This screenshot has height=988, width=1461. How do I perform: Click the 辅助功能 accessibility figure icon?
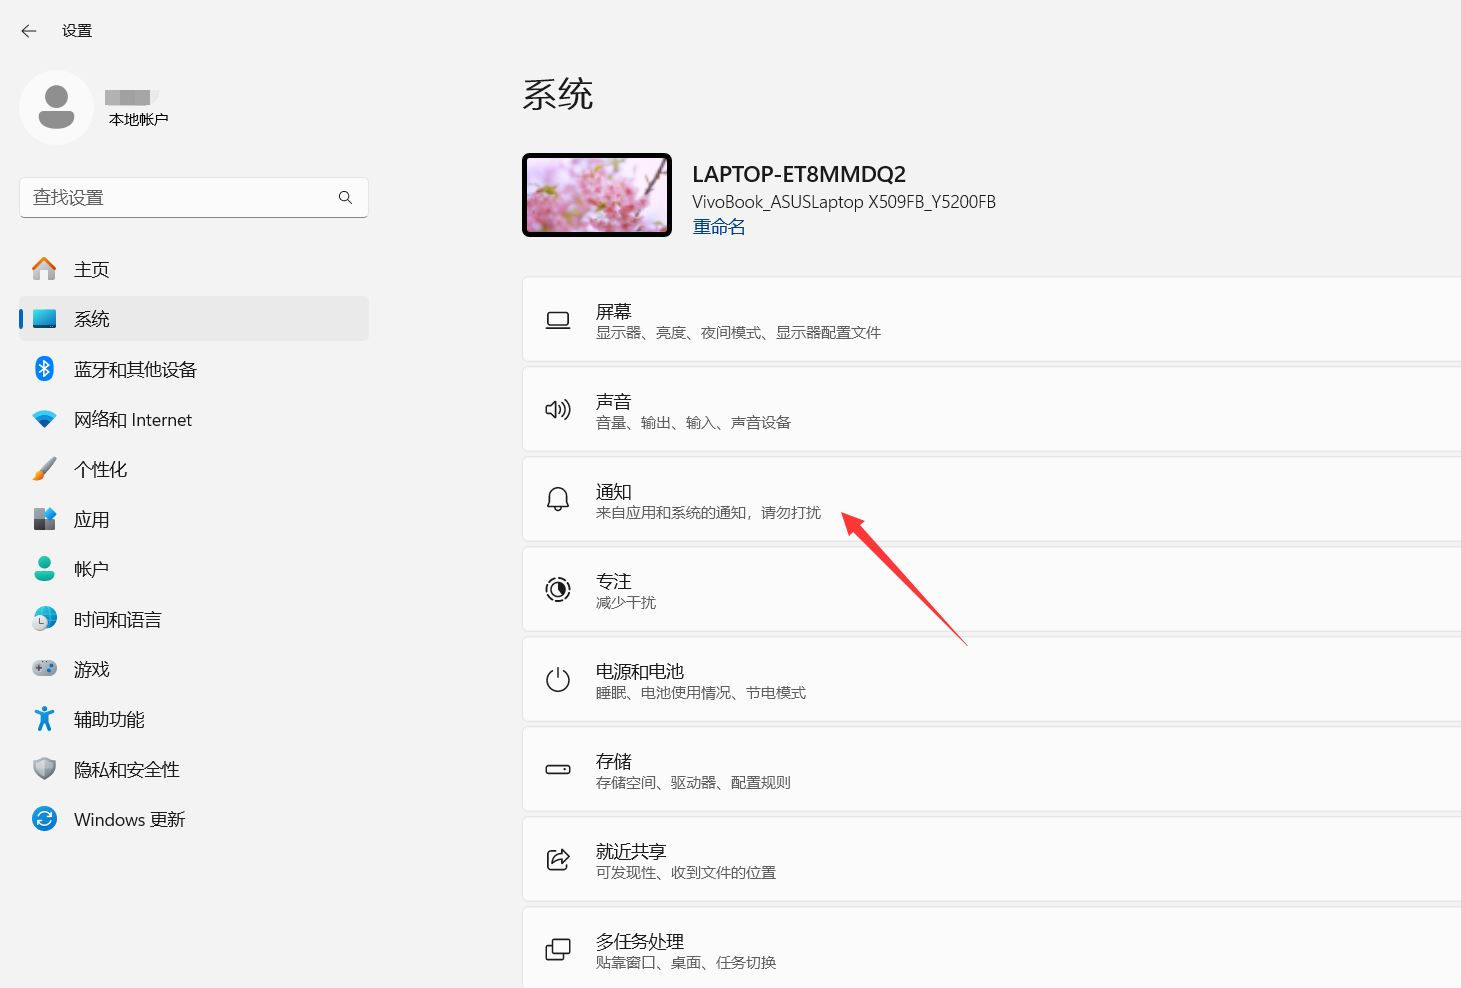[x=44, y=719]
